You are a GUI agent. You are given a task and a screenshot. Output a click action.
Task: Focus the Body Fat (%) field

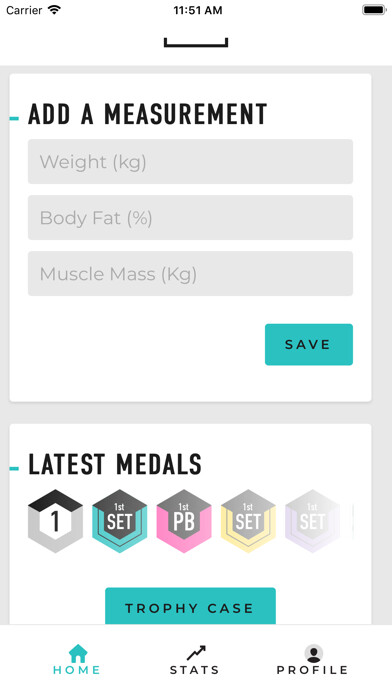click(x=190, y=218)
